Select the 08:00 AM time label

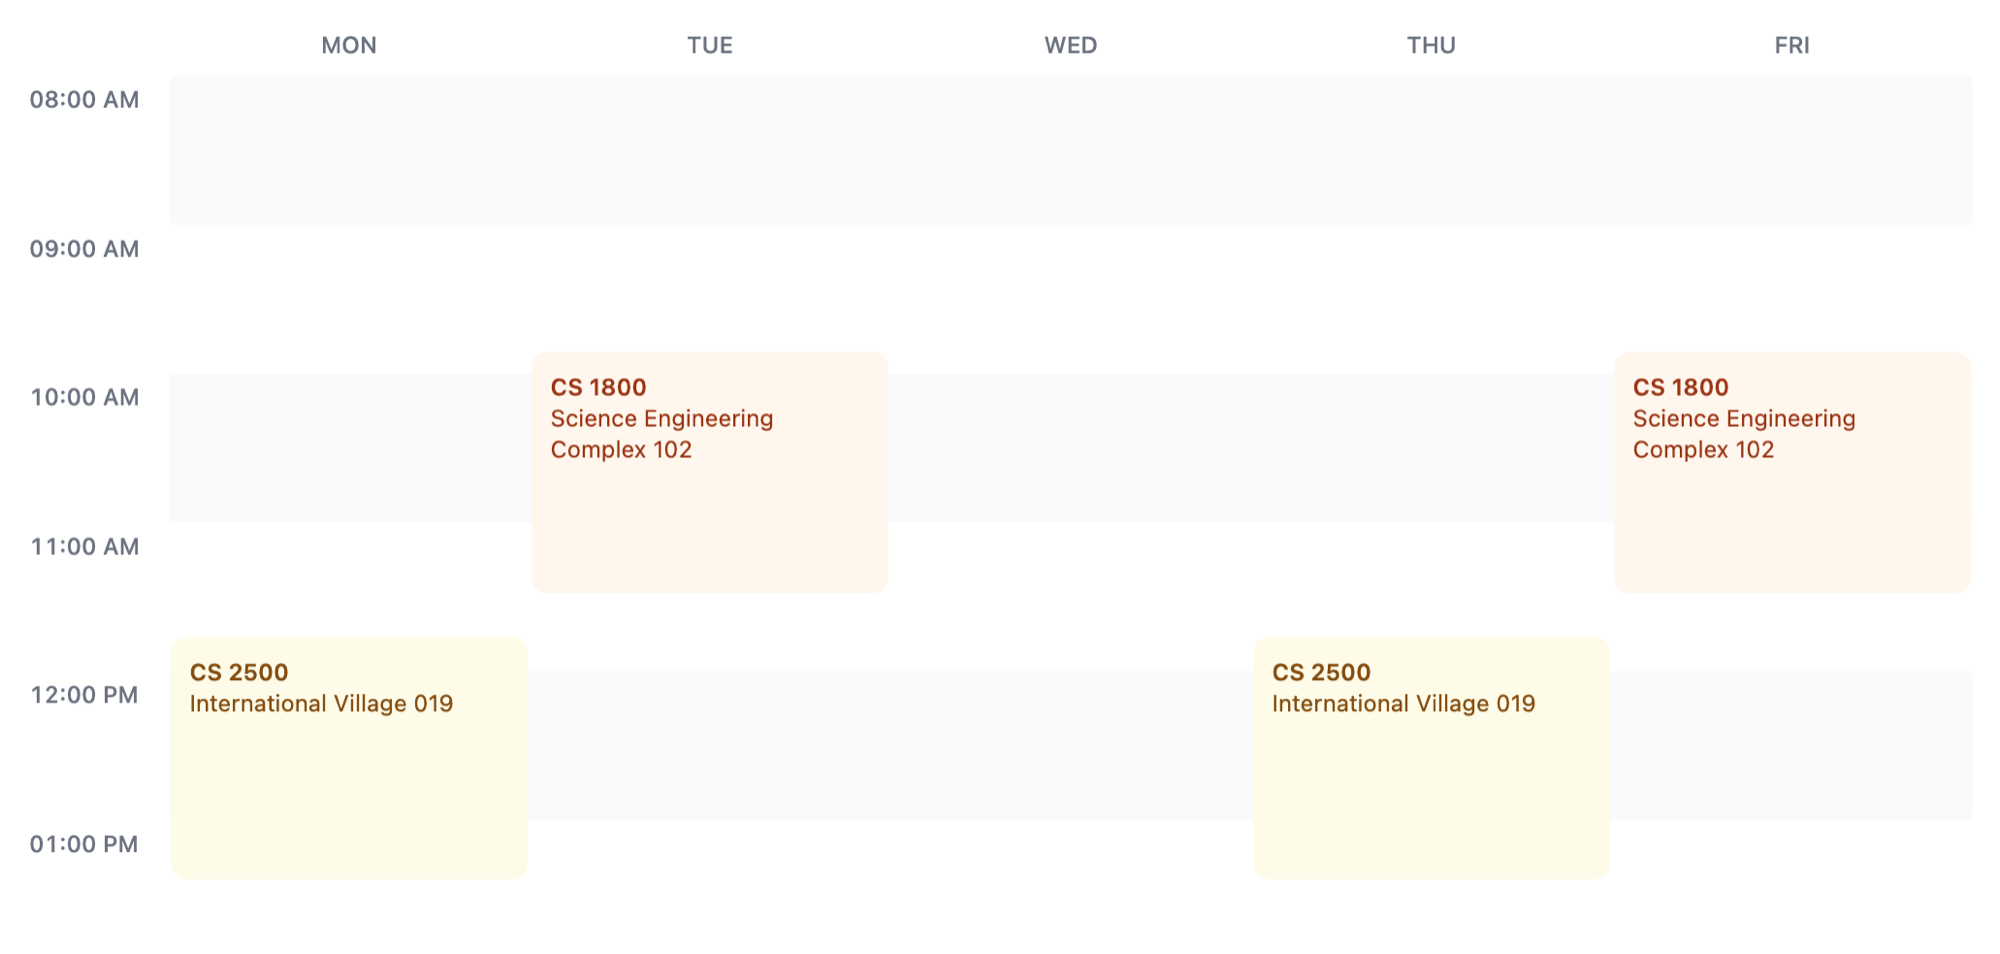(x=84, y=99)
